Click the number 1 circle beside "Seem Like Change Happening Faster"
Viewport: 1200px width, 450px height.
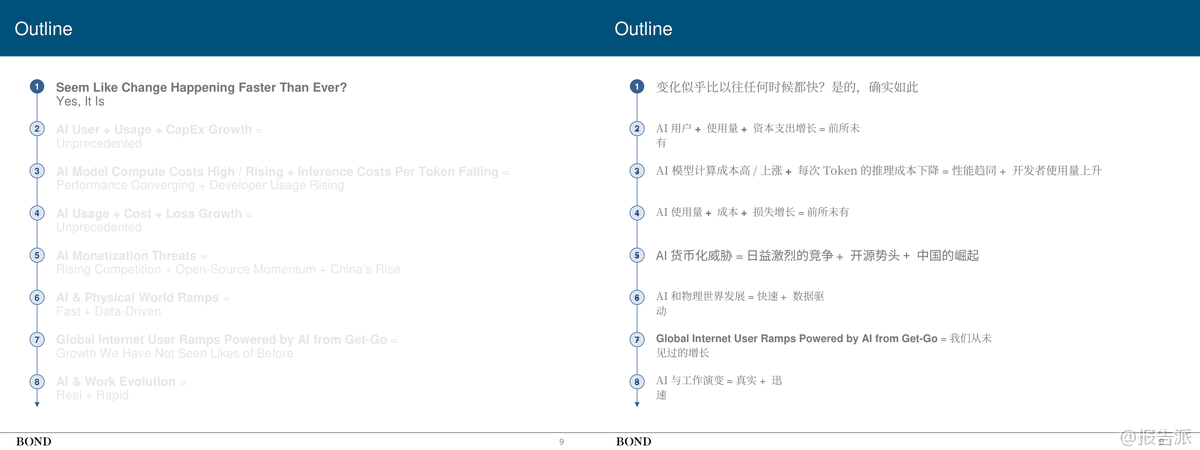point(37,87)
